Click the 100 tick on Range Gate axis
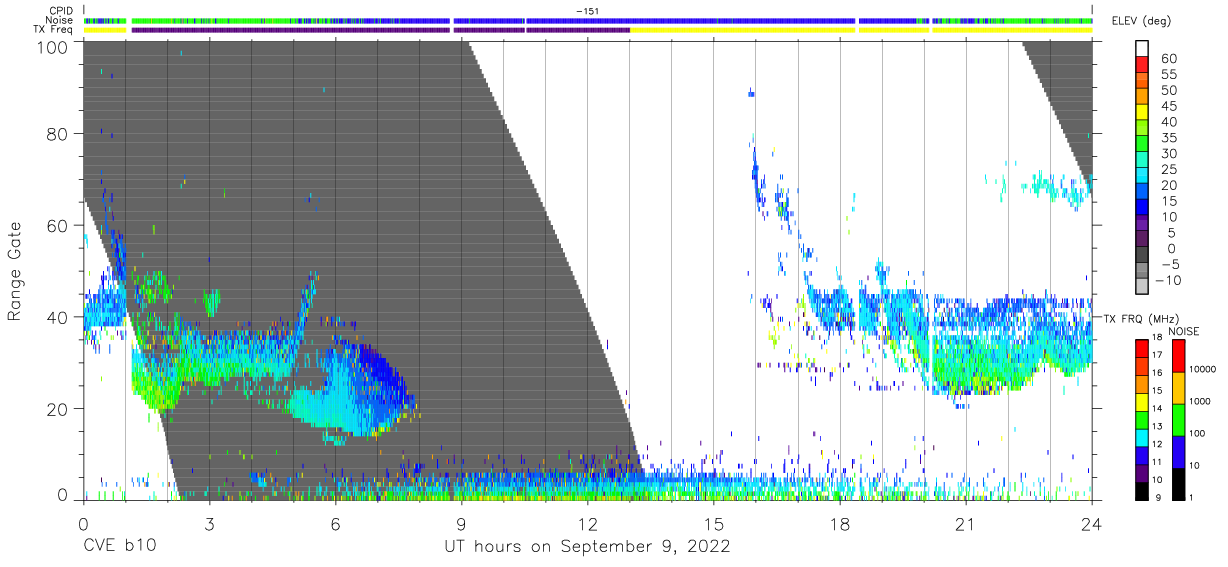This screenshot has width=1228, height=567. pyautogui.click(x=53, y=46)
